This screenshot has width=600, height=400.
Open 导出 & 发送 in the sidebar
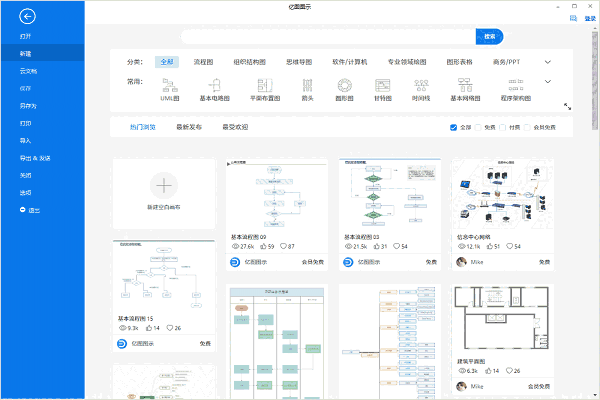click(42, 158)
